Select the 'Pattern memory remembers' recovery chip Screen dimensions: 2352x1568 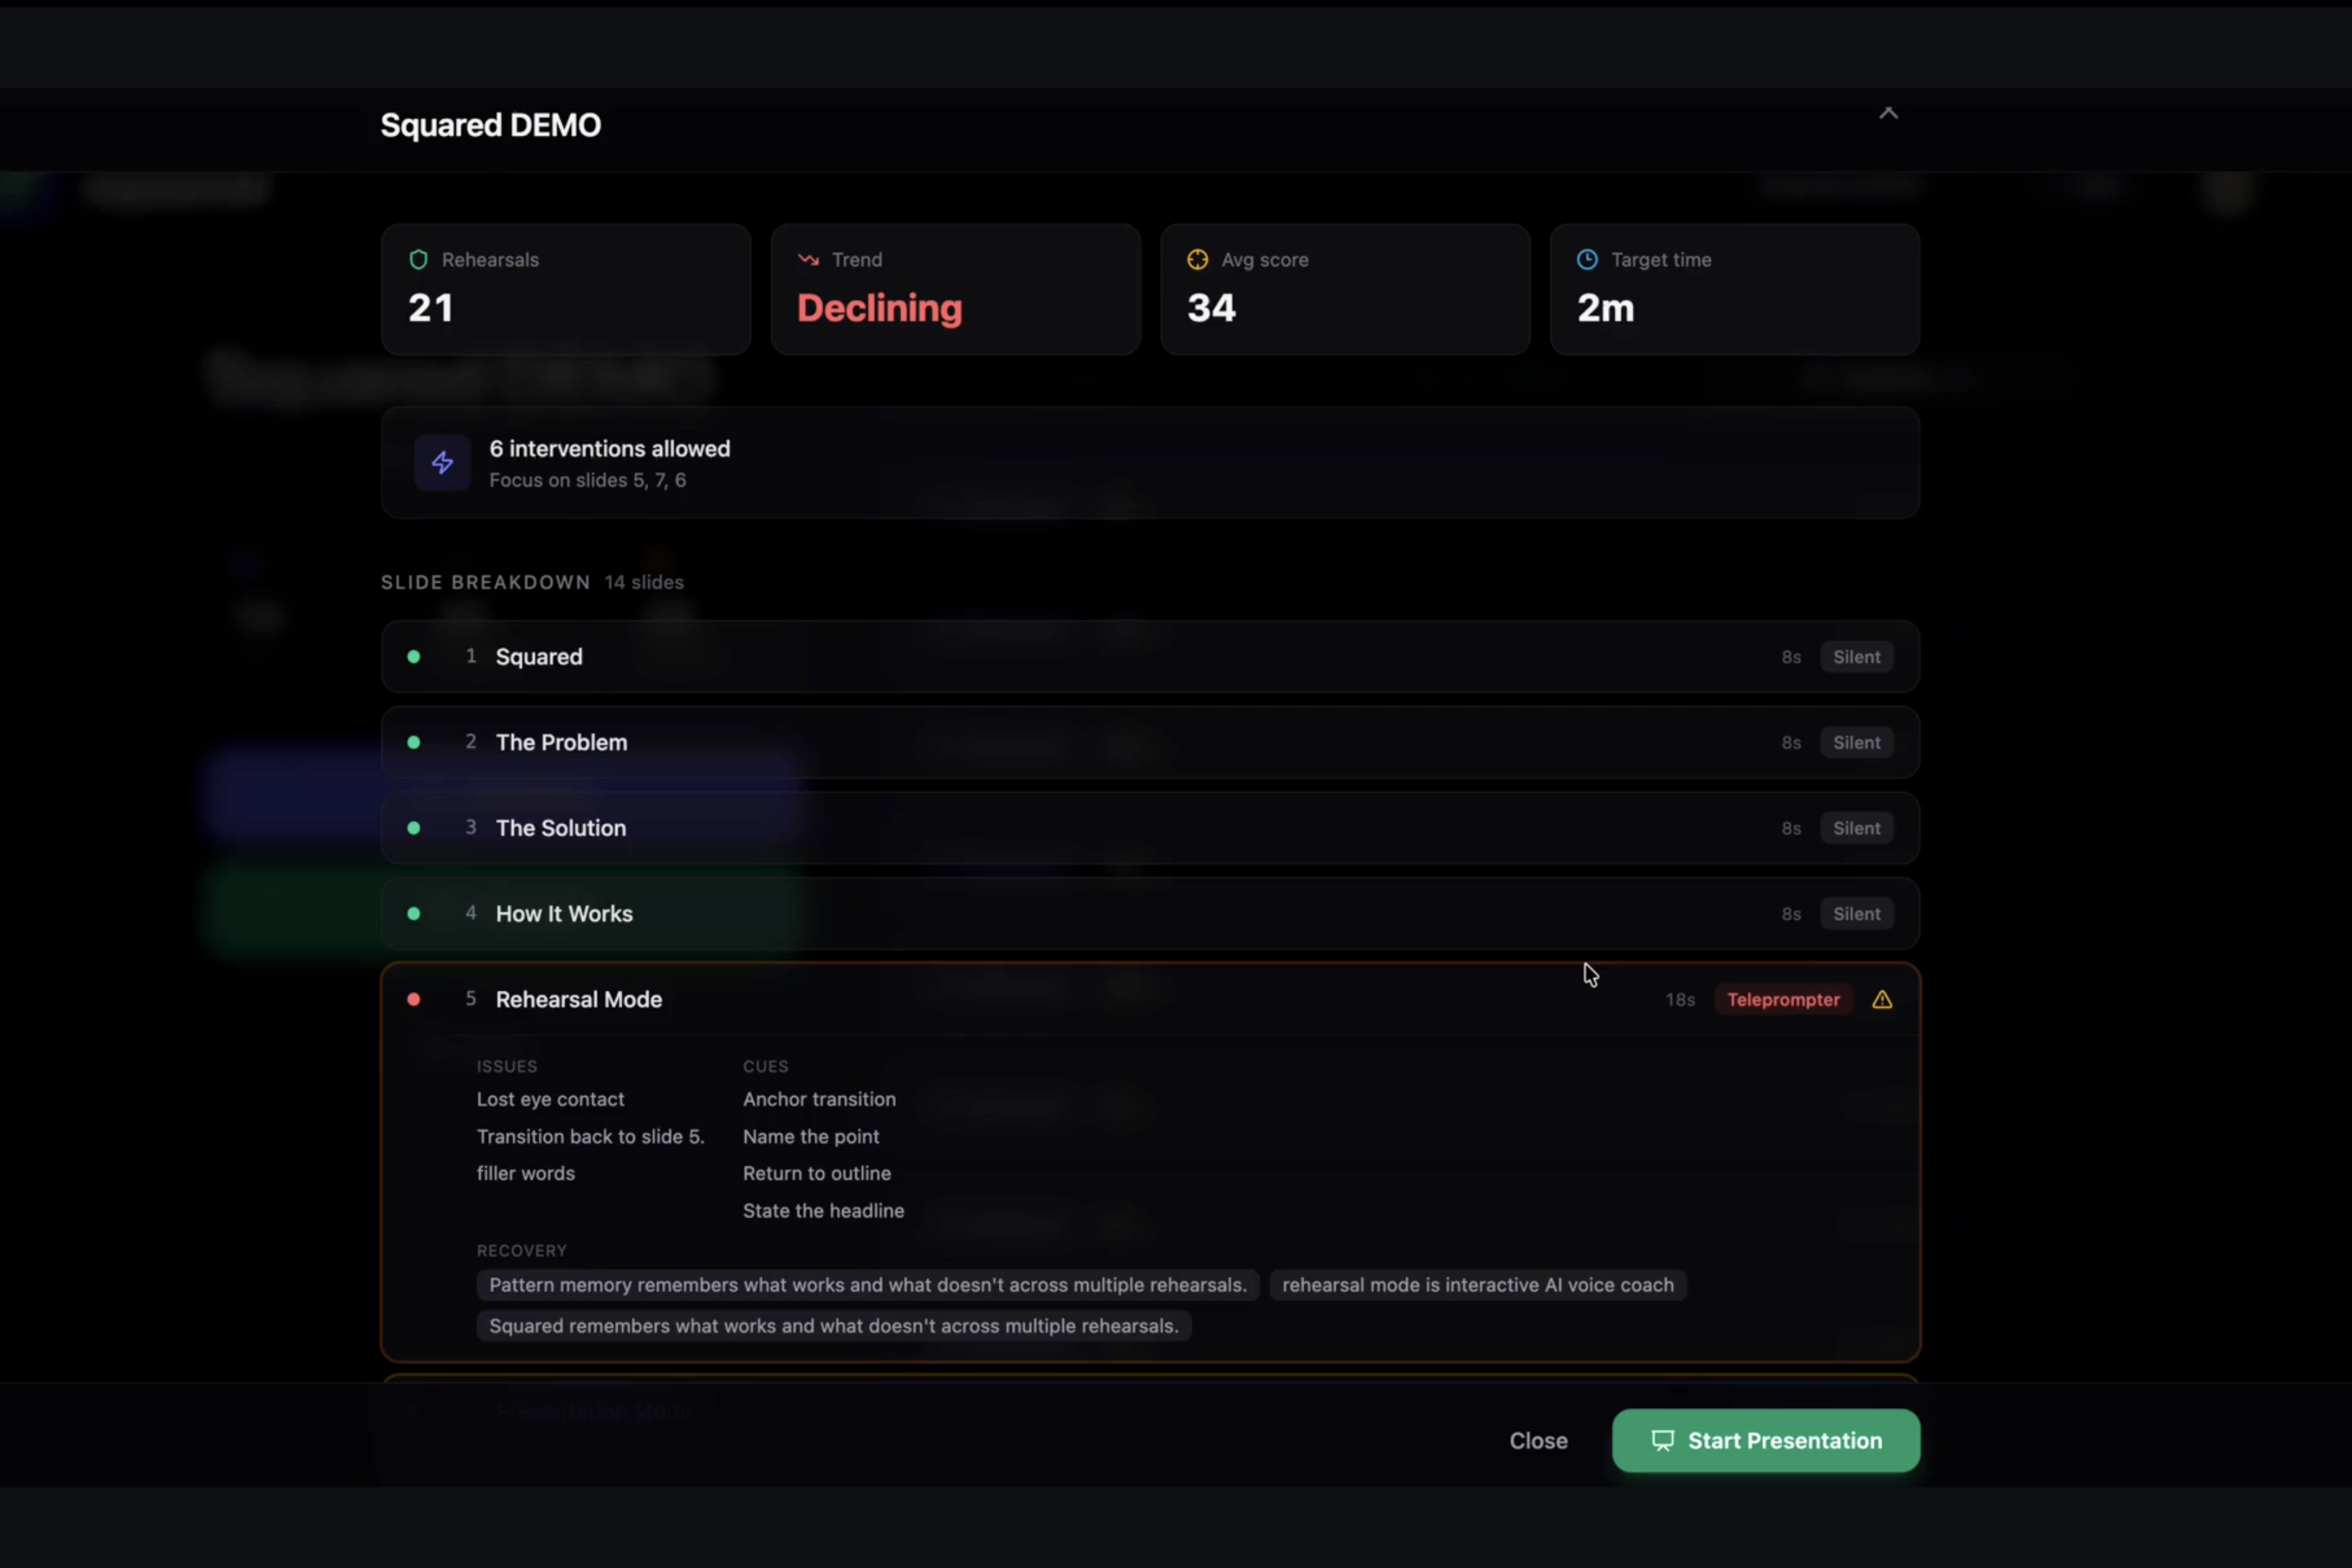[867, 1285]
